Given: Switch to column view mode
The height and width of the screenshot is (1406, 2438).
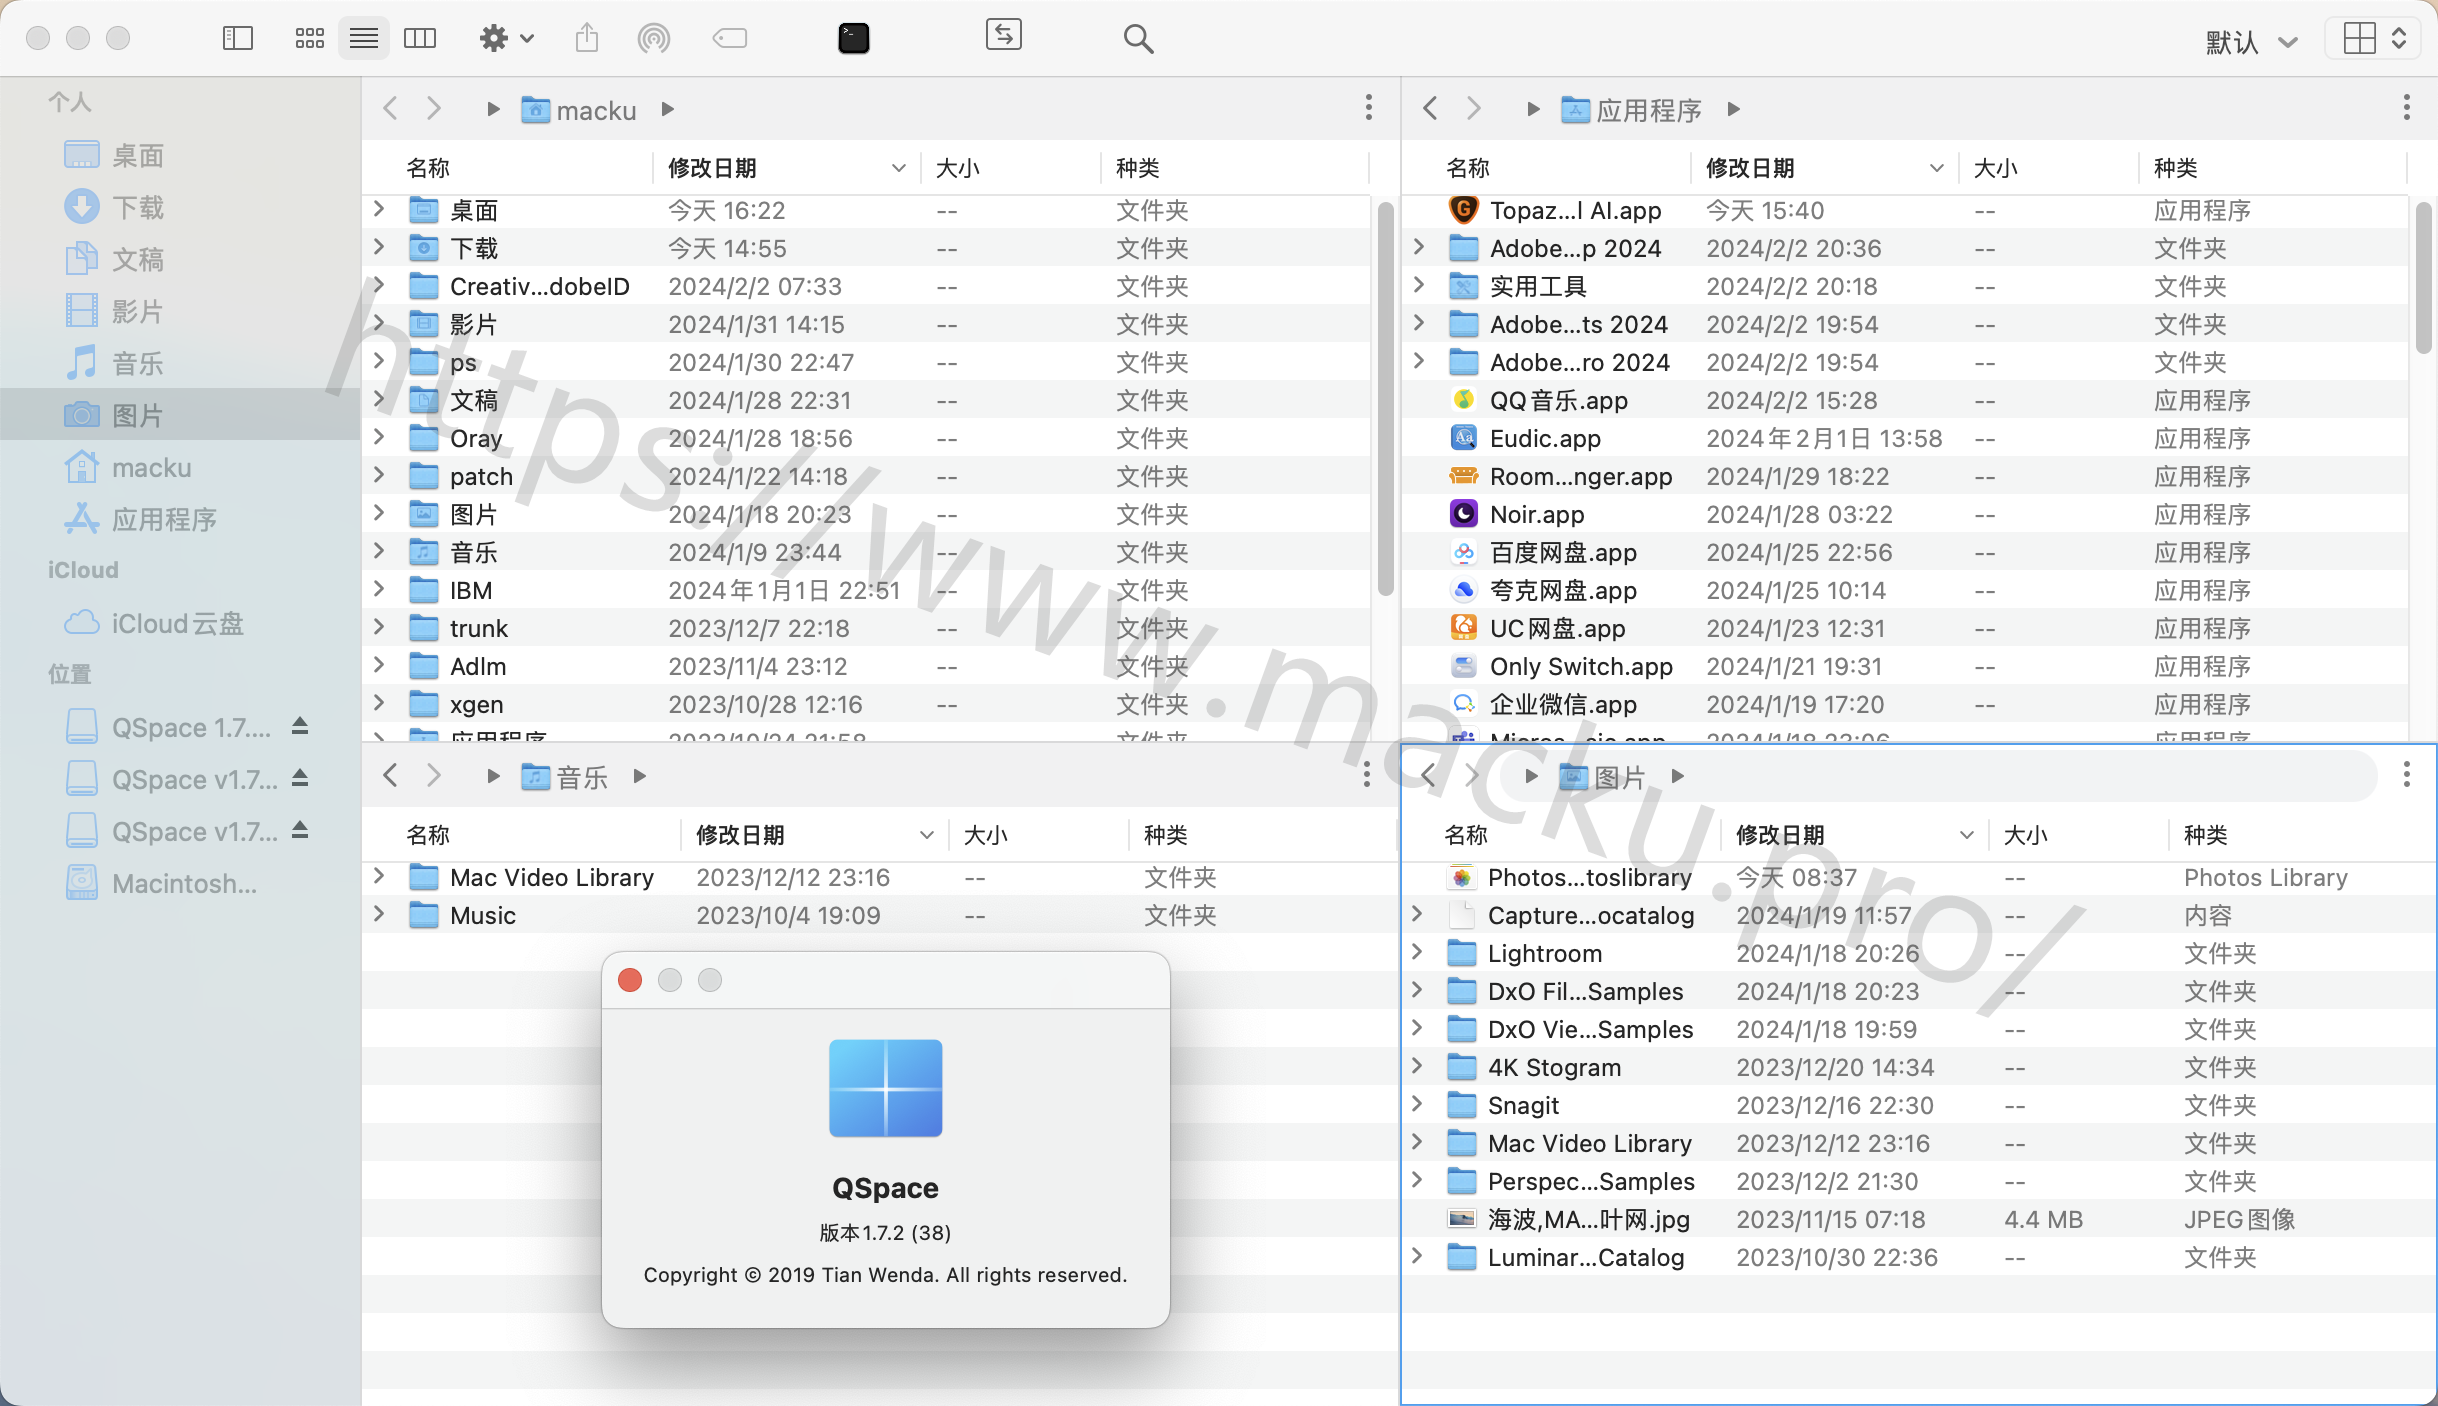Looking at the screenshot, I should (420, 39).
